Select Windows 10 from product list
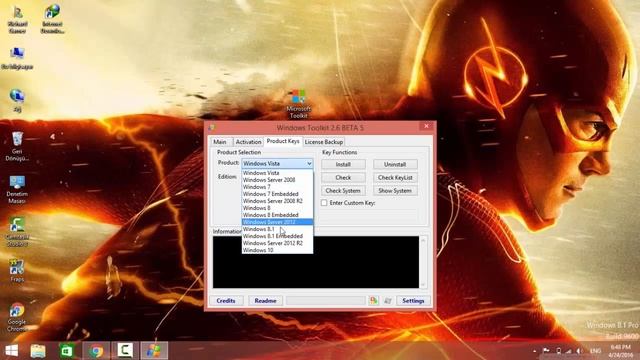Screen dimensions: 640x360 click(x=278, y=250)
